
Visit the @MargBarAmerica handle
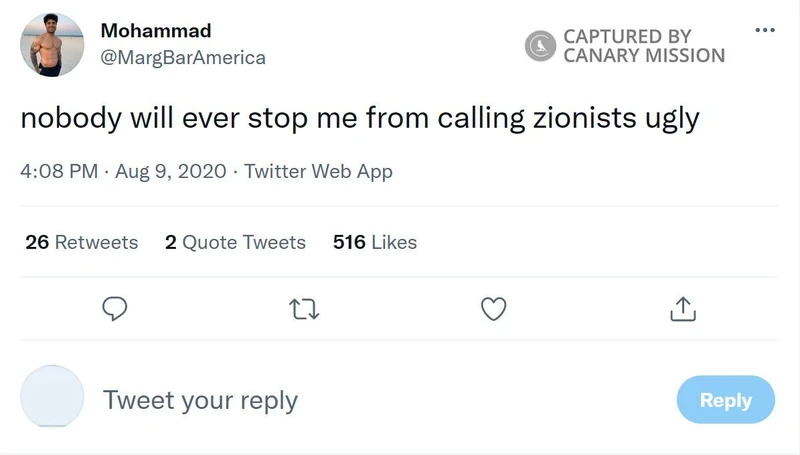[x=183, y=58]
